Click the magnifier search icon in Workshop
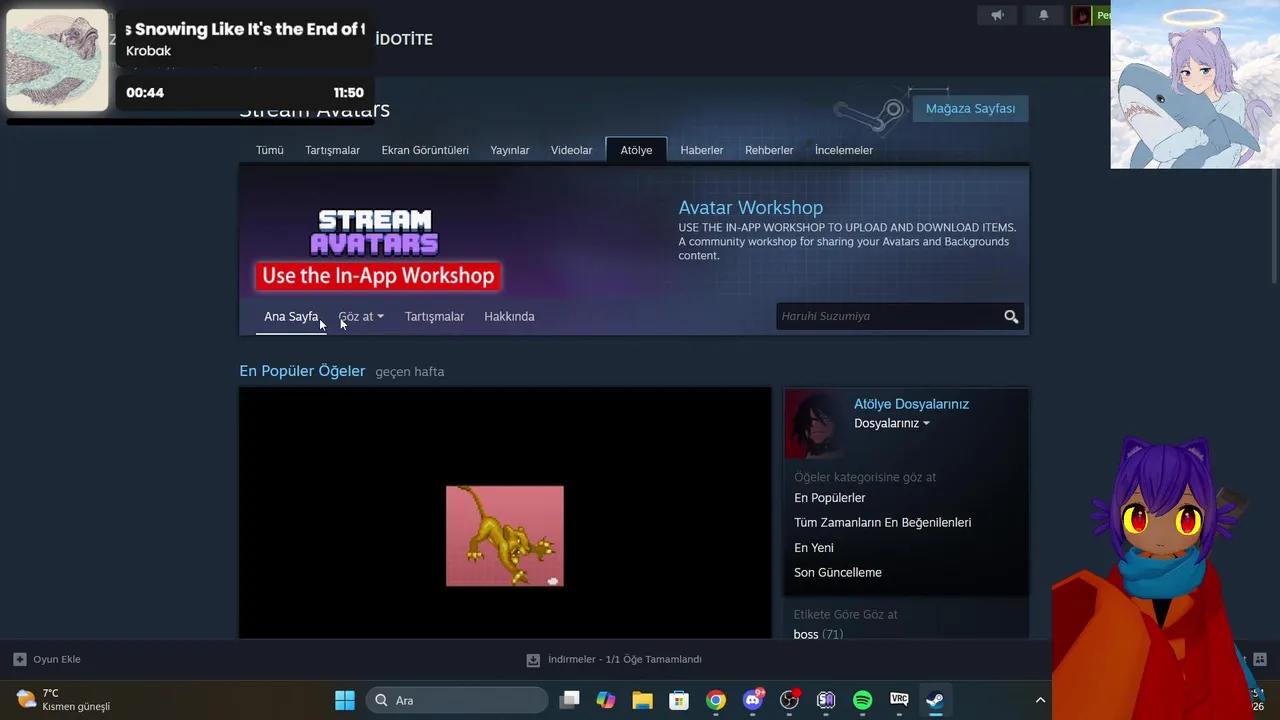Viewport: 1280px width, 720px height. coord(1011,316)
